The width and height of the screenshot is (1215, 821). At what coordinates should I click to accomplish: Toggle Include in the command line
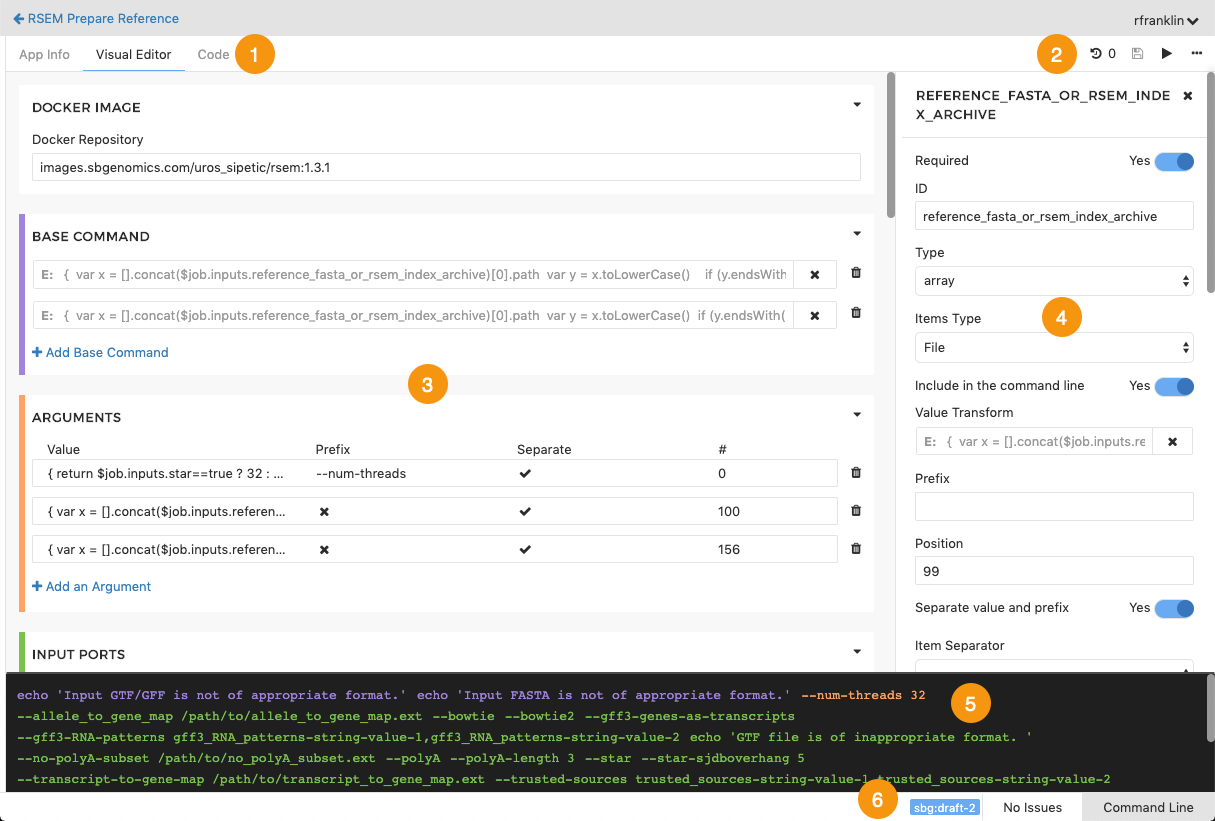[1174, 386]
